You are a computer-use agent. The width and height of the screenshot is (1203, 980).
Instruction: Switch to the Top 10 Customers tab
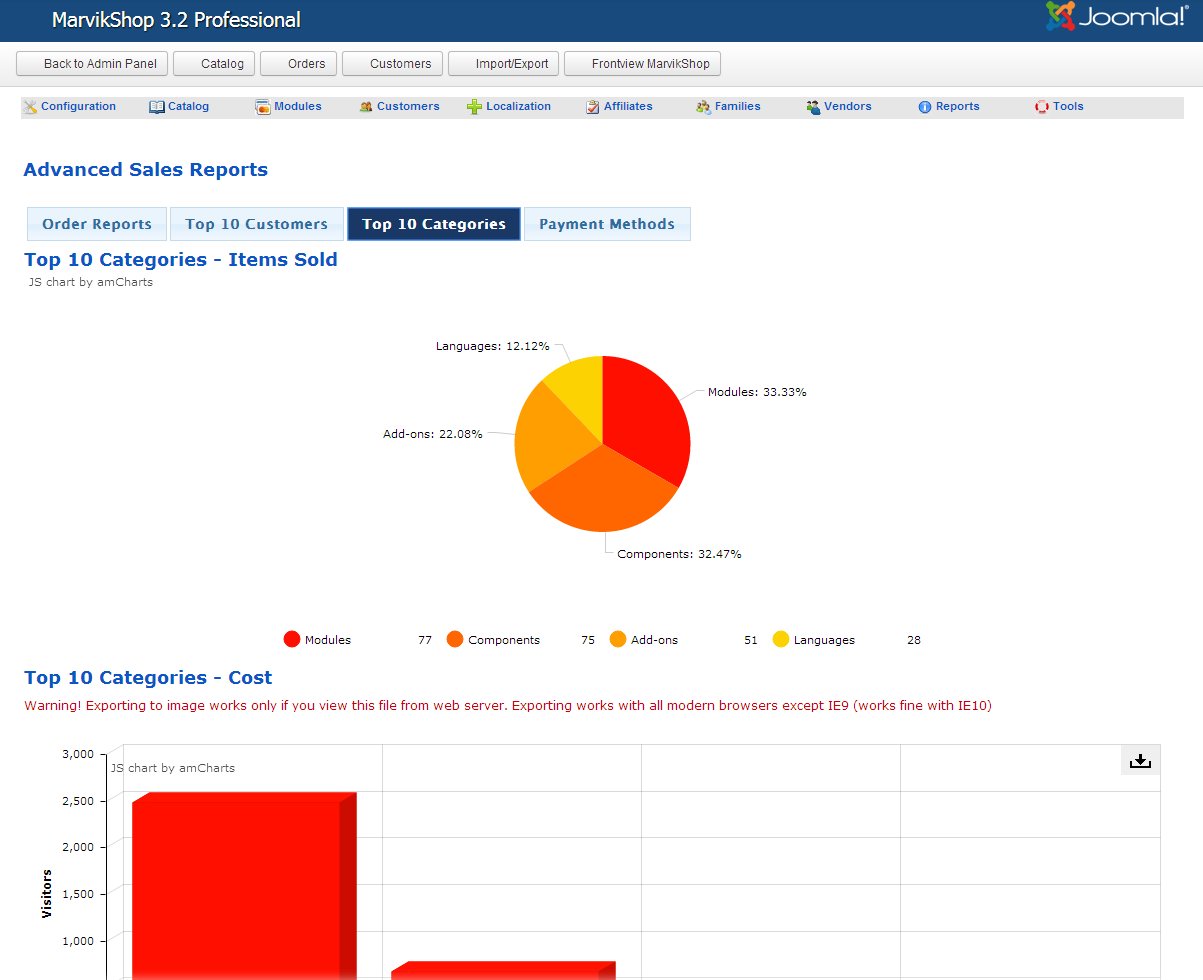coord(257,224)
